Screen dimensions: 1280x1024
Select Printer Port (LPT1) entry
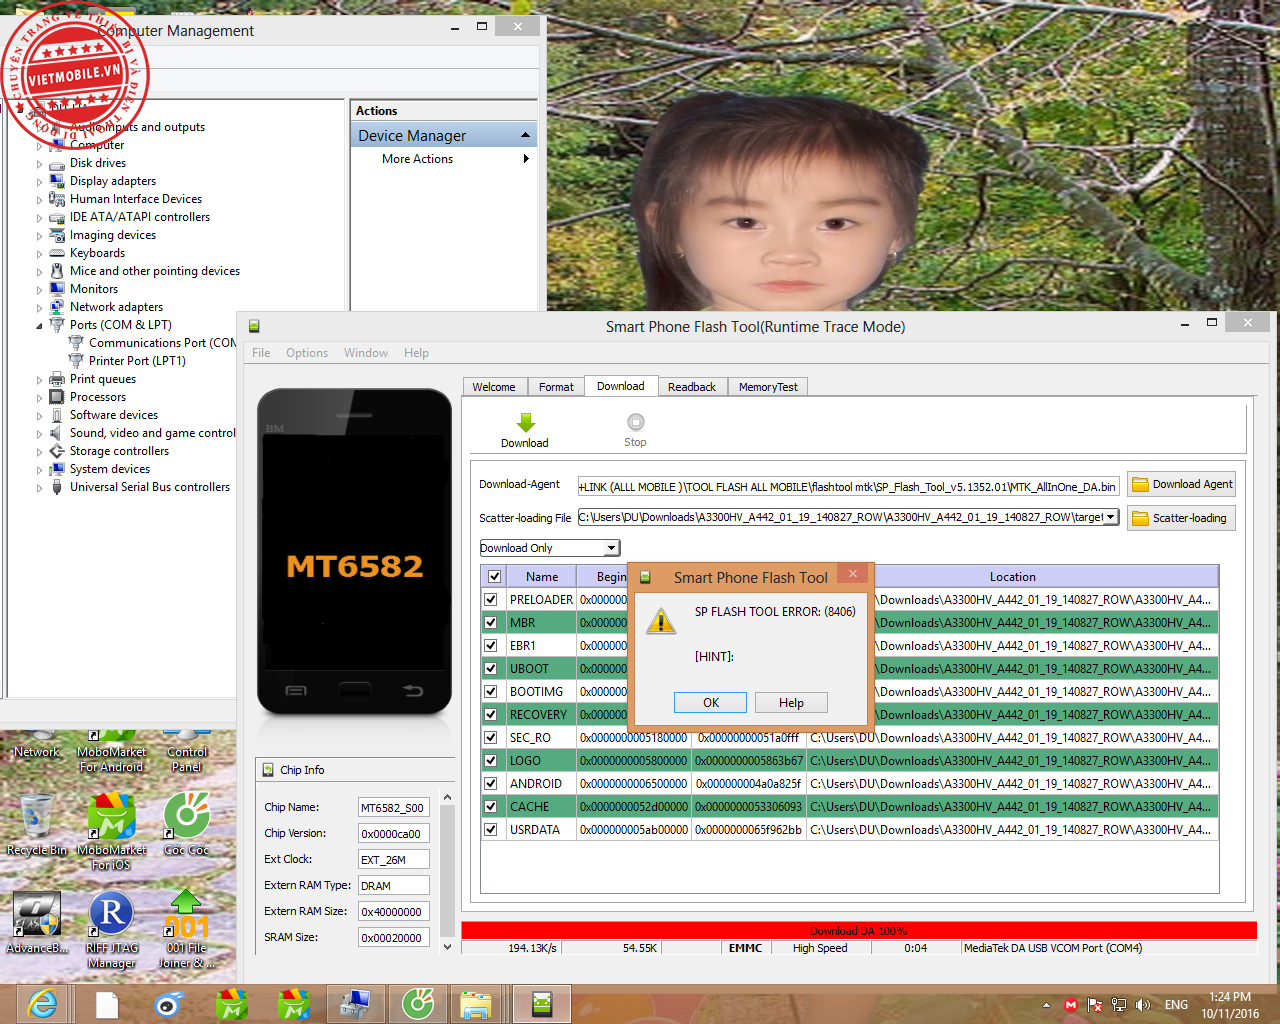(x=127, y=361)
